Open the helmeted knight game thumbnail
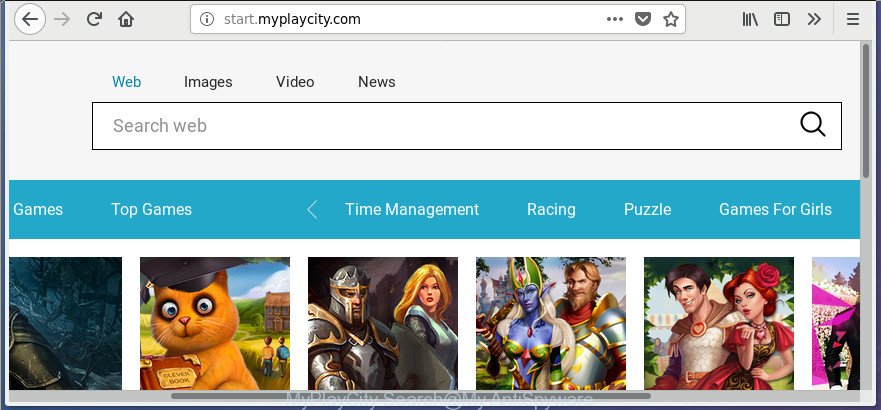This screenshot has width=881, height=410. click(x=383, y=324)
